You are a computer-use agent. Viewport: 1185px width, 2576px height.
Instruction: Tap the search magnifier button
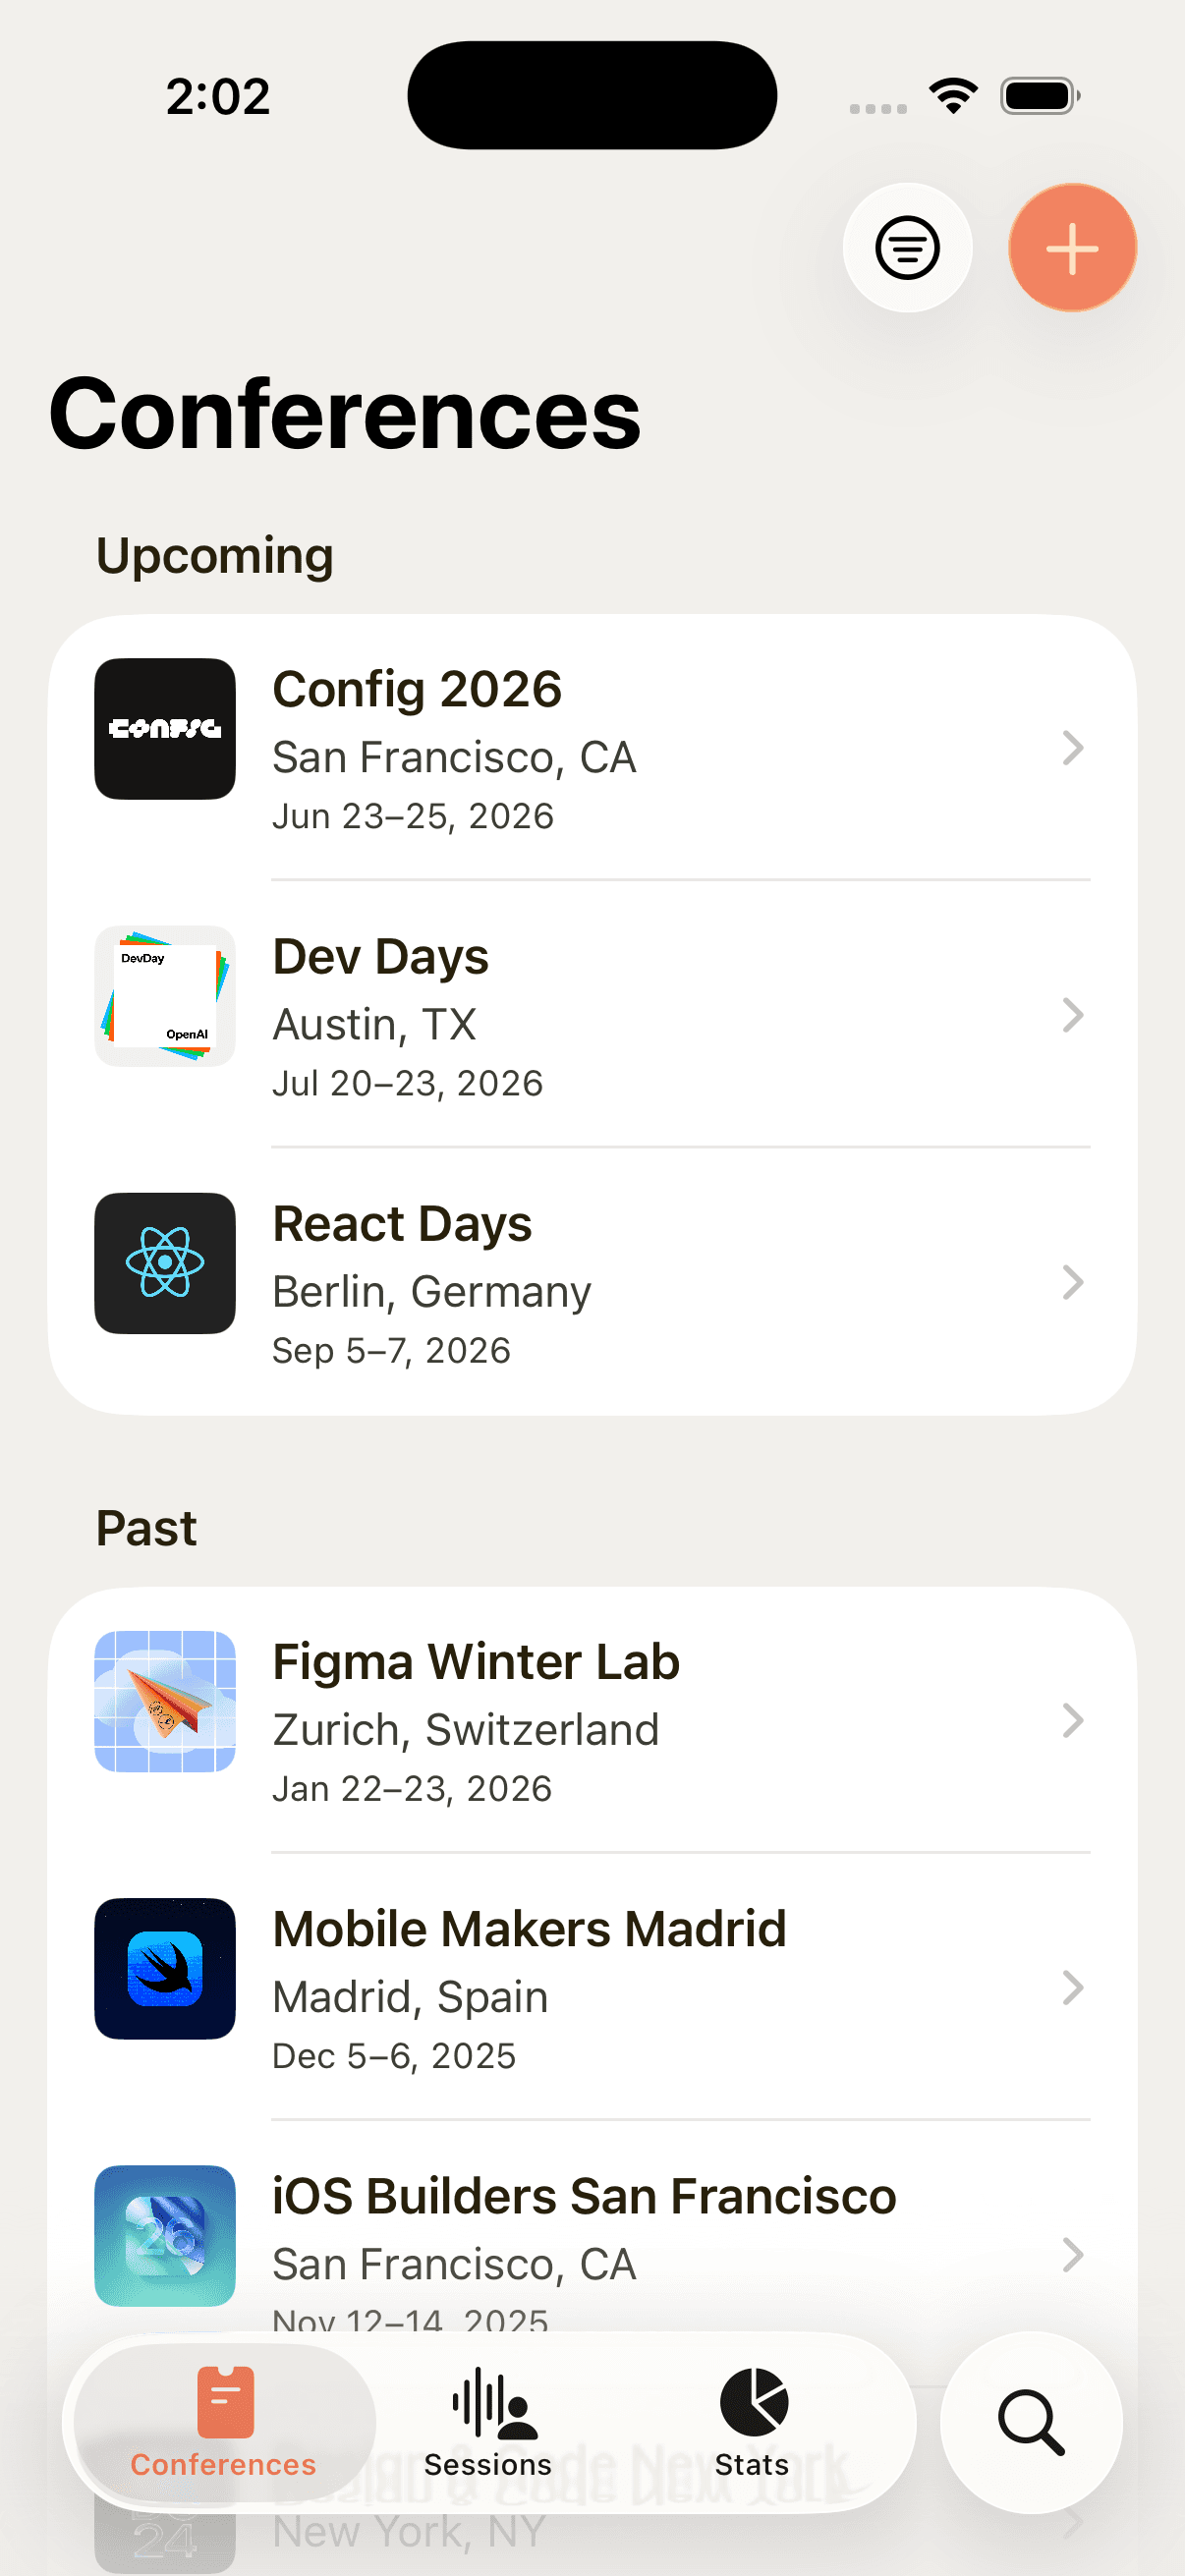coord(1030,2422)
